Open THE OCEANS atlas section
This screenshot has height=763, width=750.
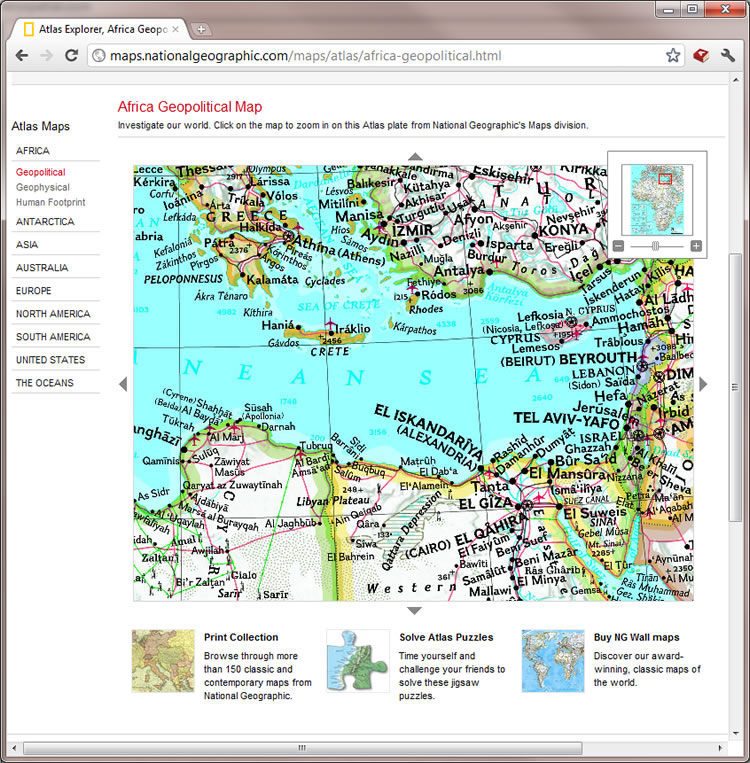45,383
